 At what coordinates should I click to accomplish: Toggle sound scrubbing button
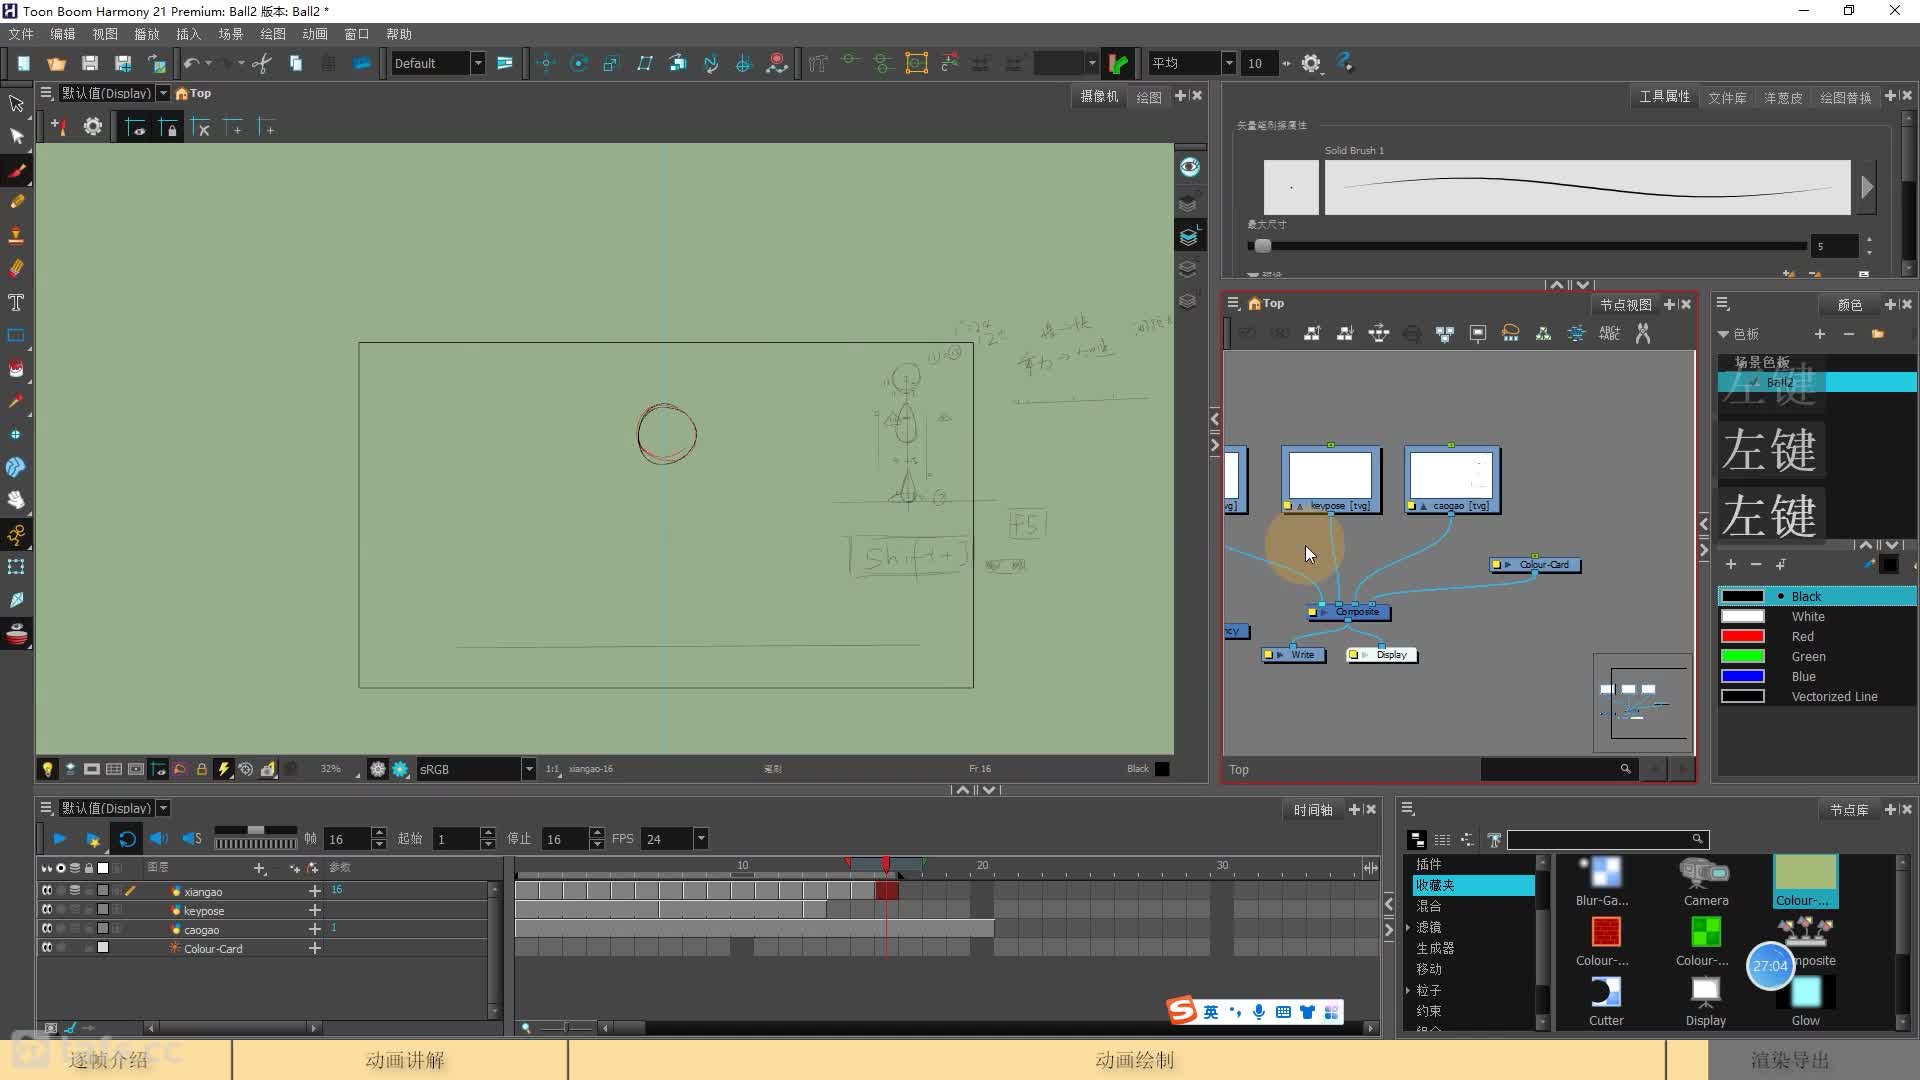pyautogui.click(x=191, y=839)
